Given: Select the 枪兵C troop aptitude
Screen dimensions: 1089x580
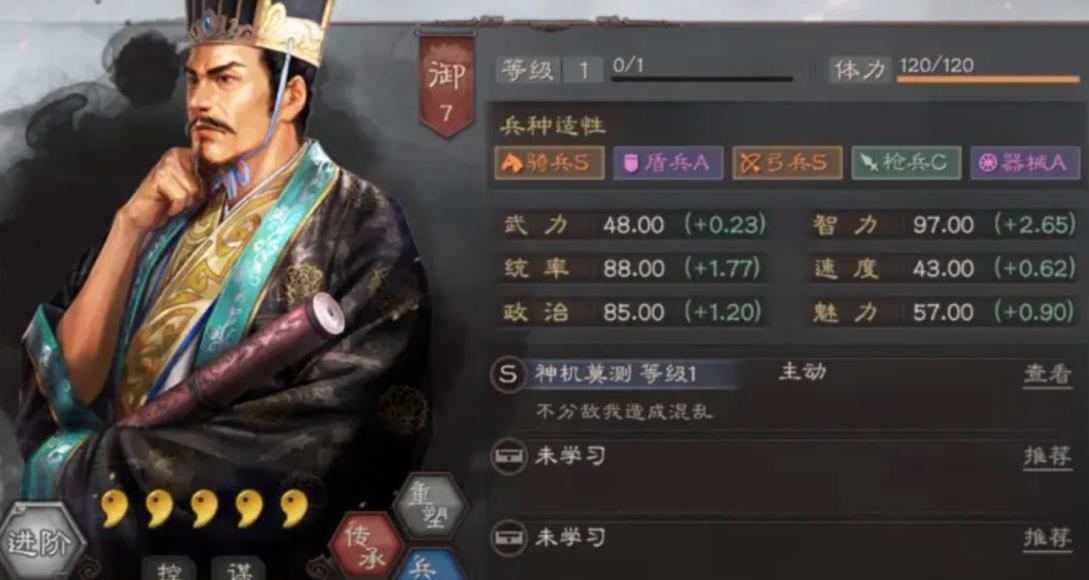Looking at the screenshot, I should (906, 163).
